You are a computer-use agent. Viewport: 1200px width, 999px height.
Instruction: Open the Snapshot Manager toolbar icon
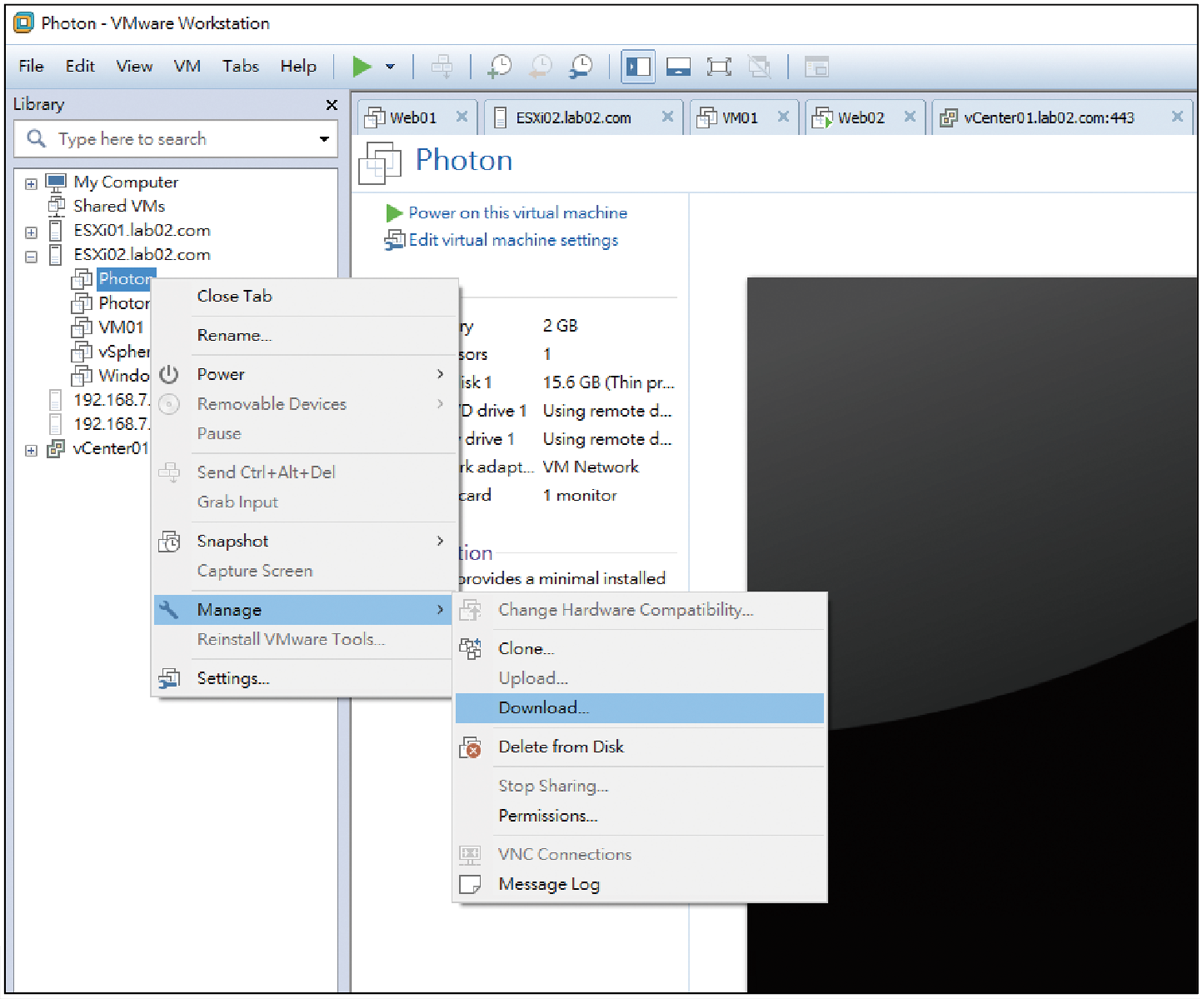coord(581,67)
